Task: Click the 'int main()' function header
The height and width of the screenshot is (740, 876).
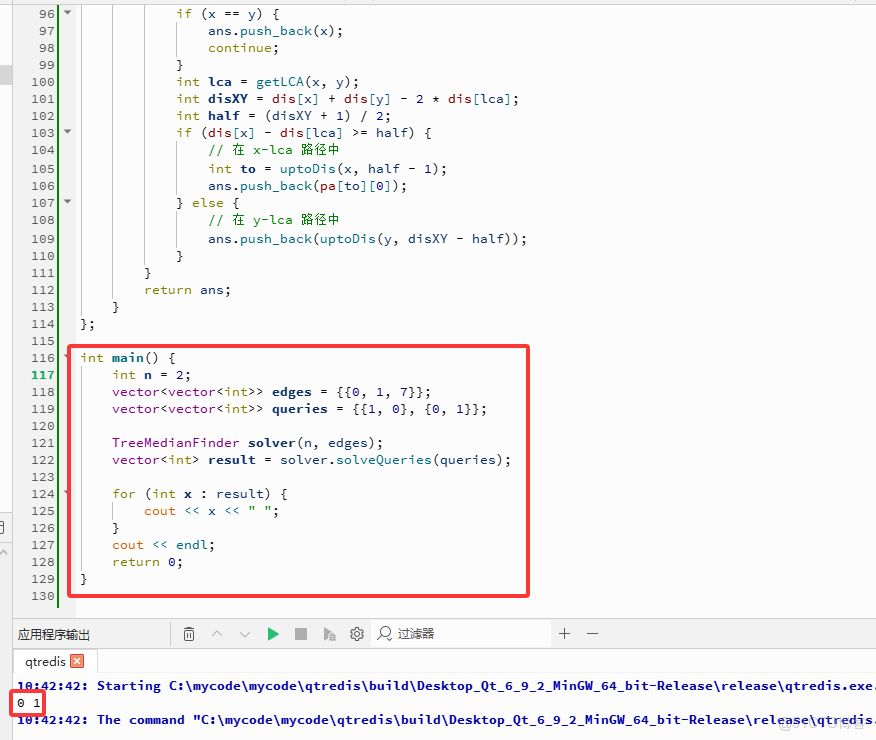Action: pos(127,358)
